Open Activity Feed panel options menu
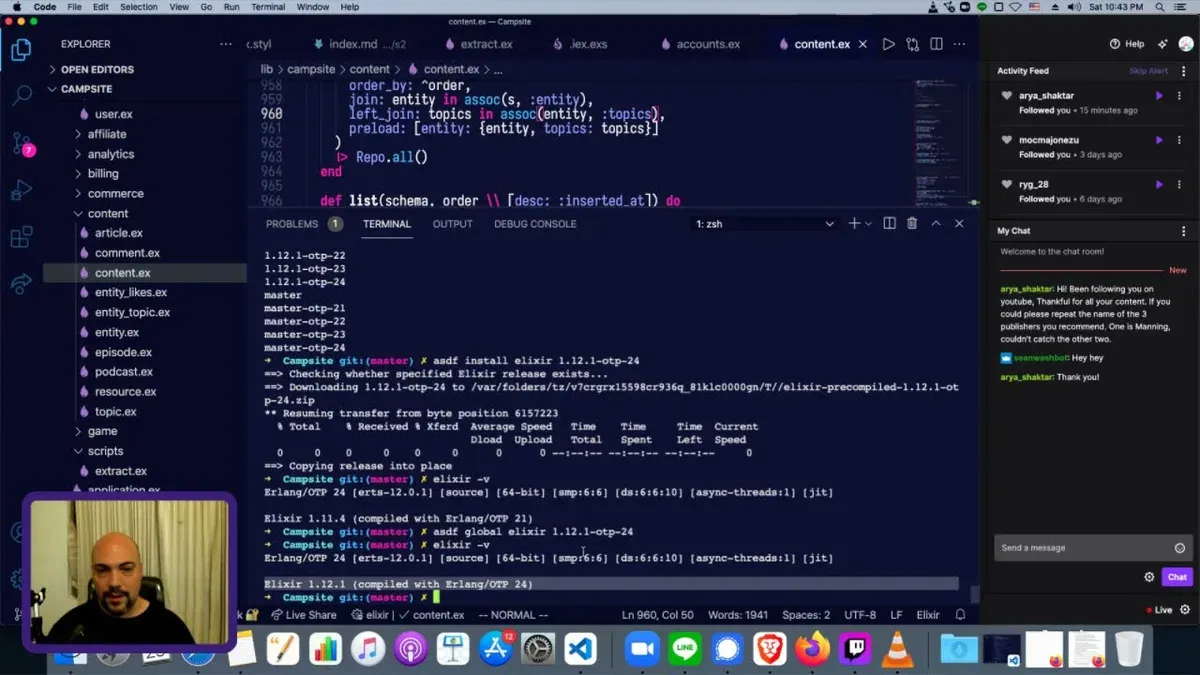This screenshot has width=1200, height=675. point(1184,71)
